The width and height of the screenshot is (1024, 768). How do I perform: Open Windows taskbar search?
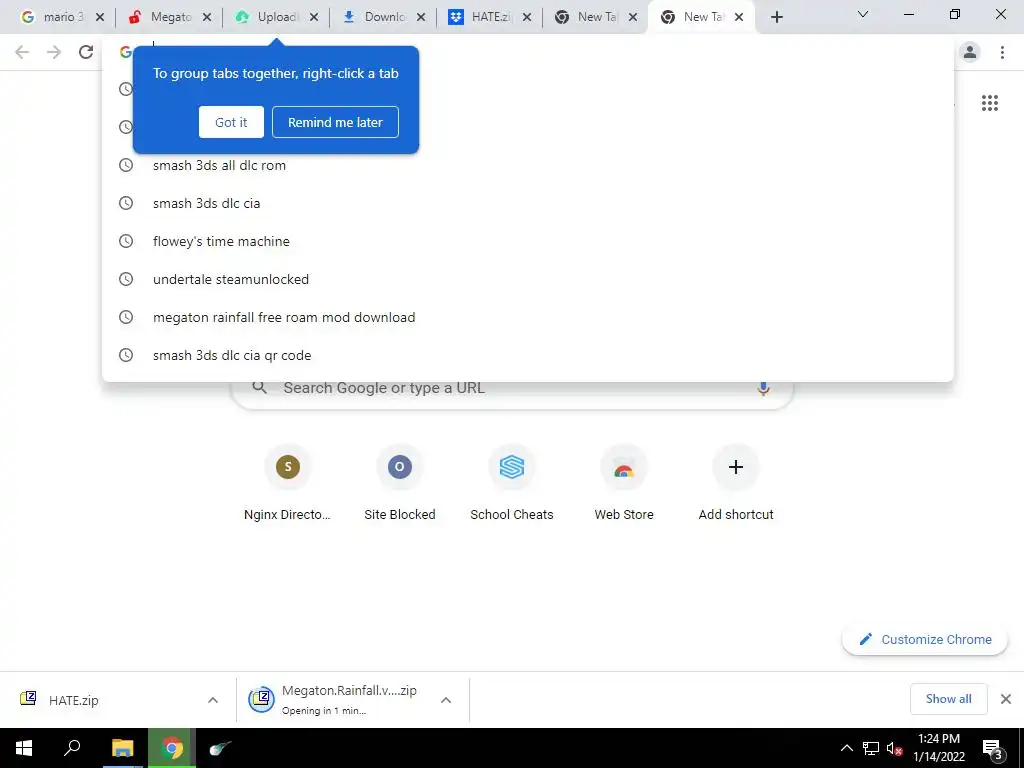[72, 748]
